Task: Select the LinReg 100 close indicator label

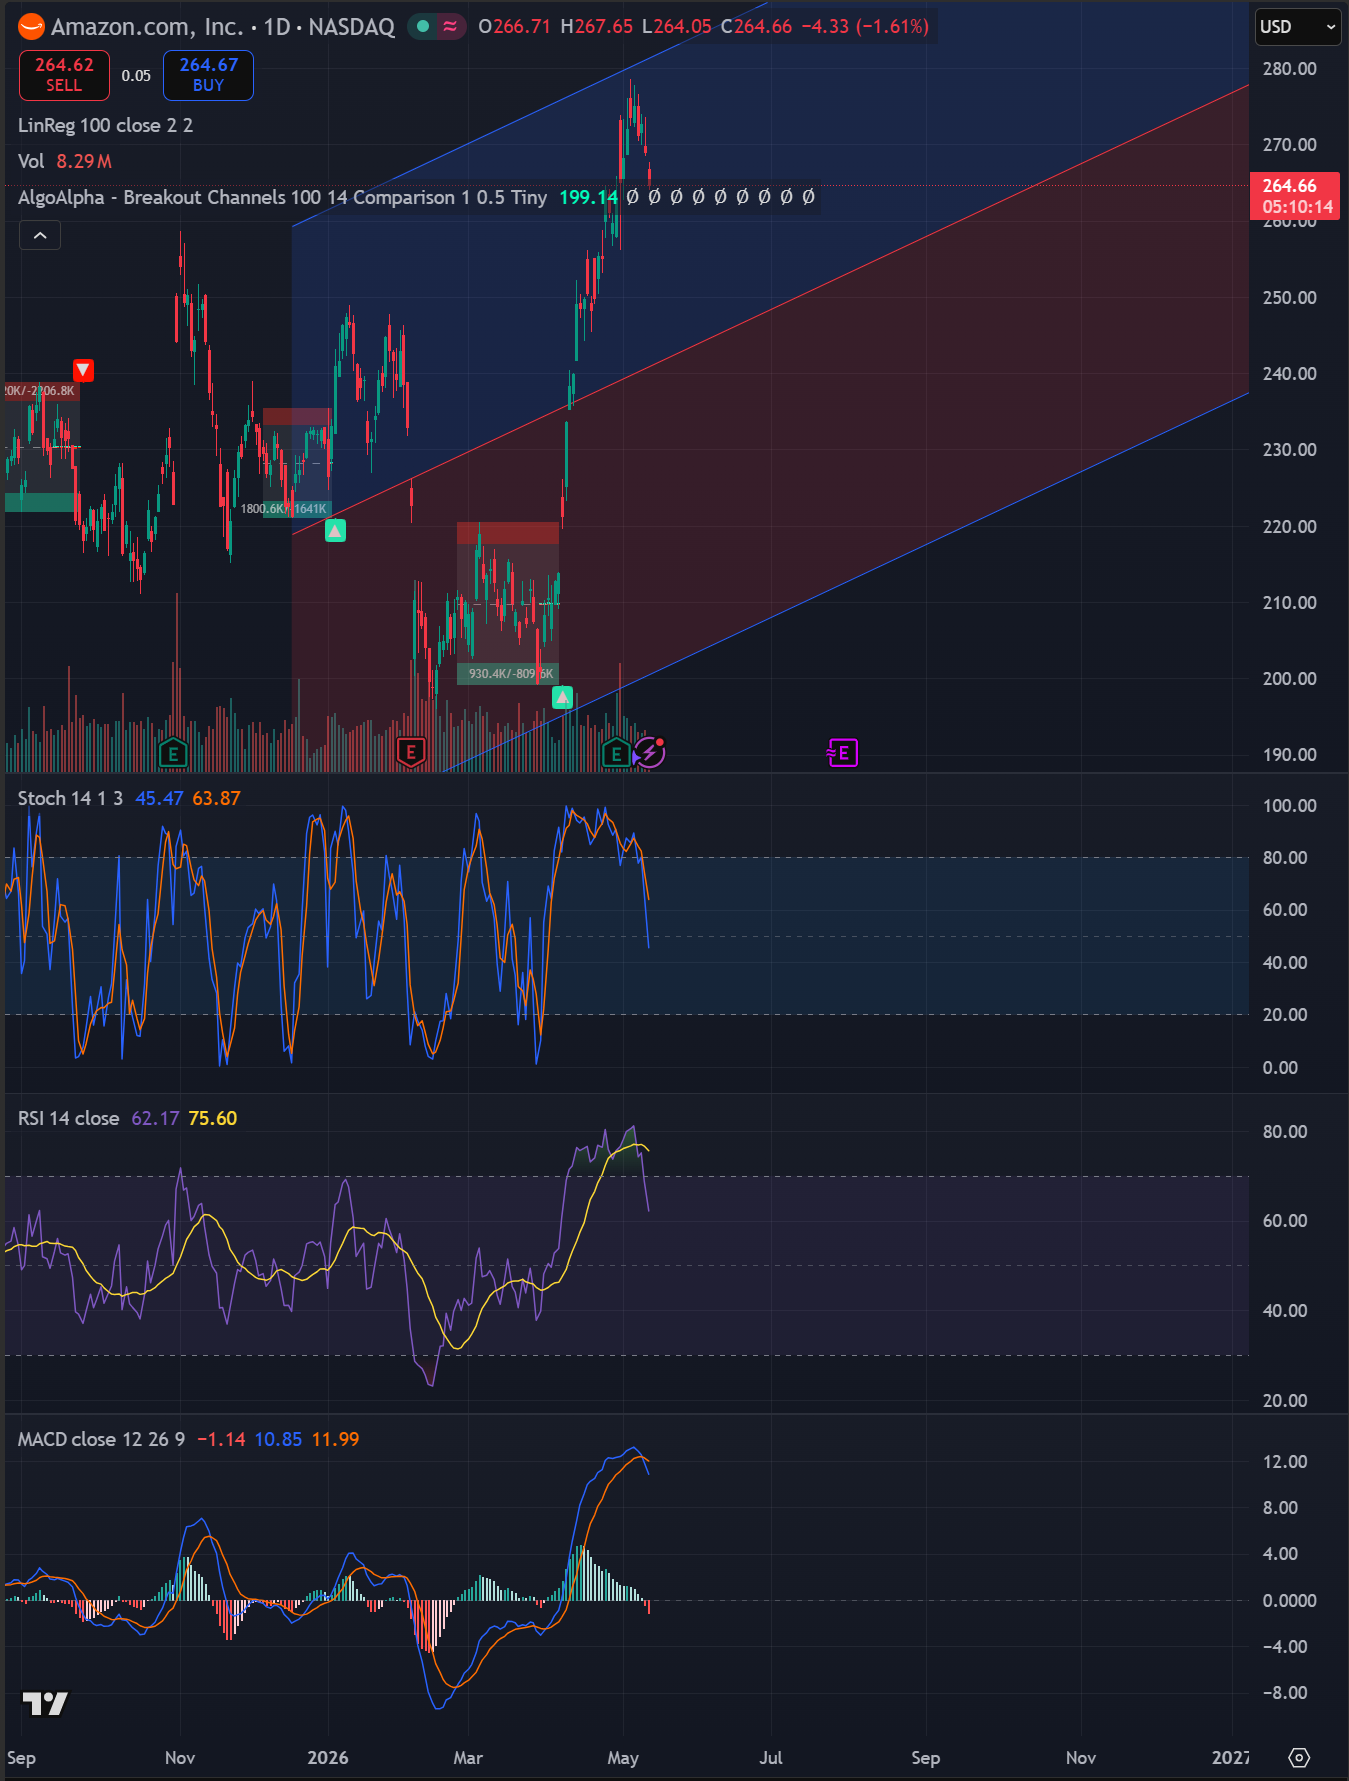Action: tap(105, 125)
